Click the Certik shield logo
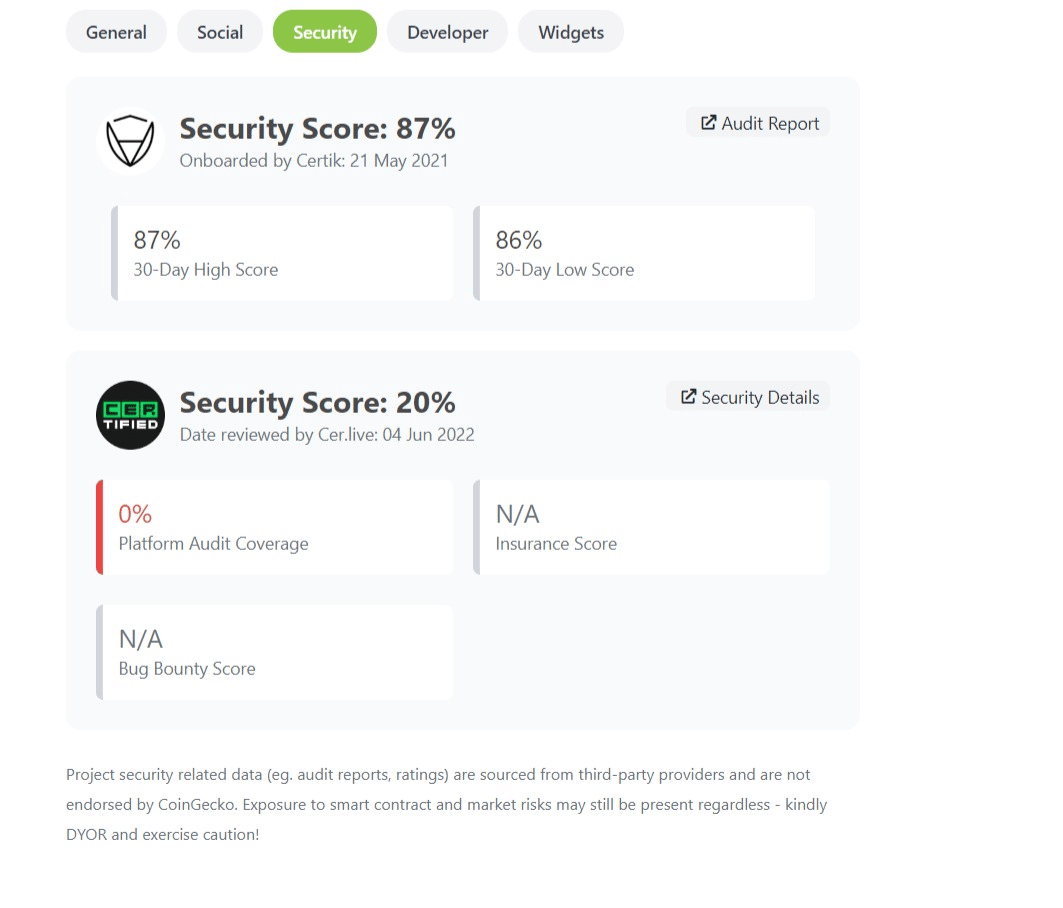Screen dimensions: 1063x908 click(130, 141)
